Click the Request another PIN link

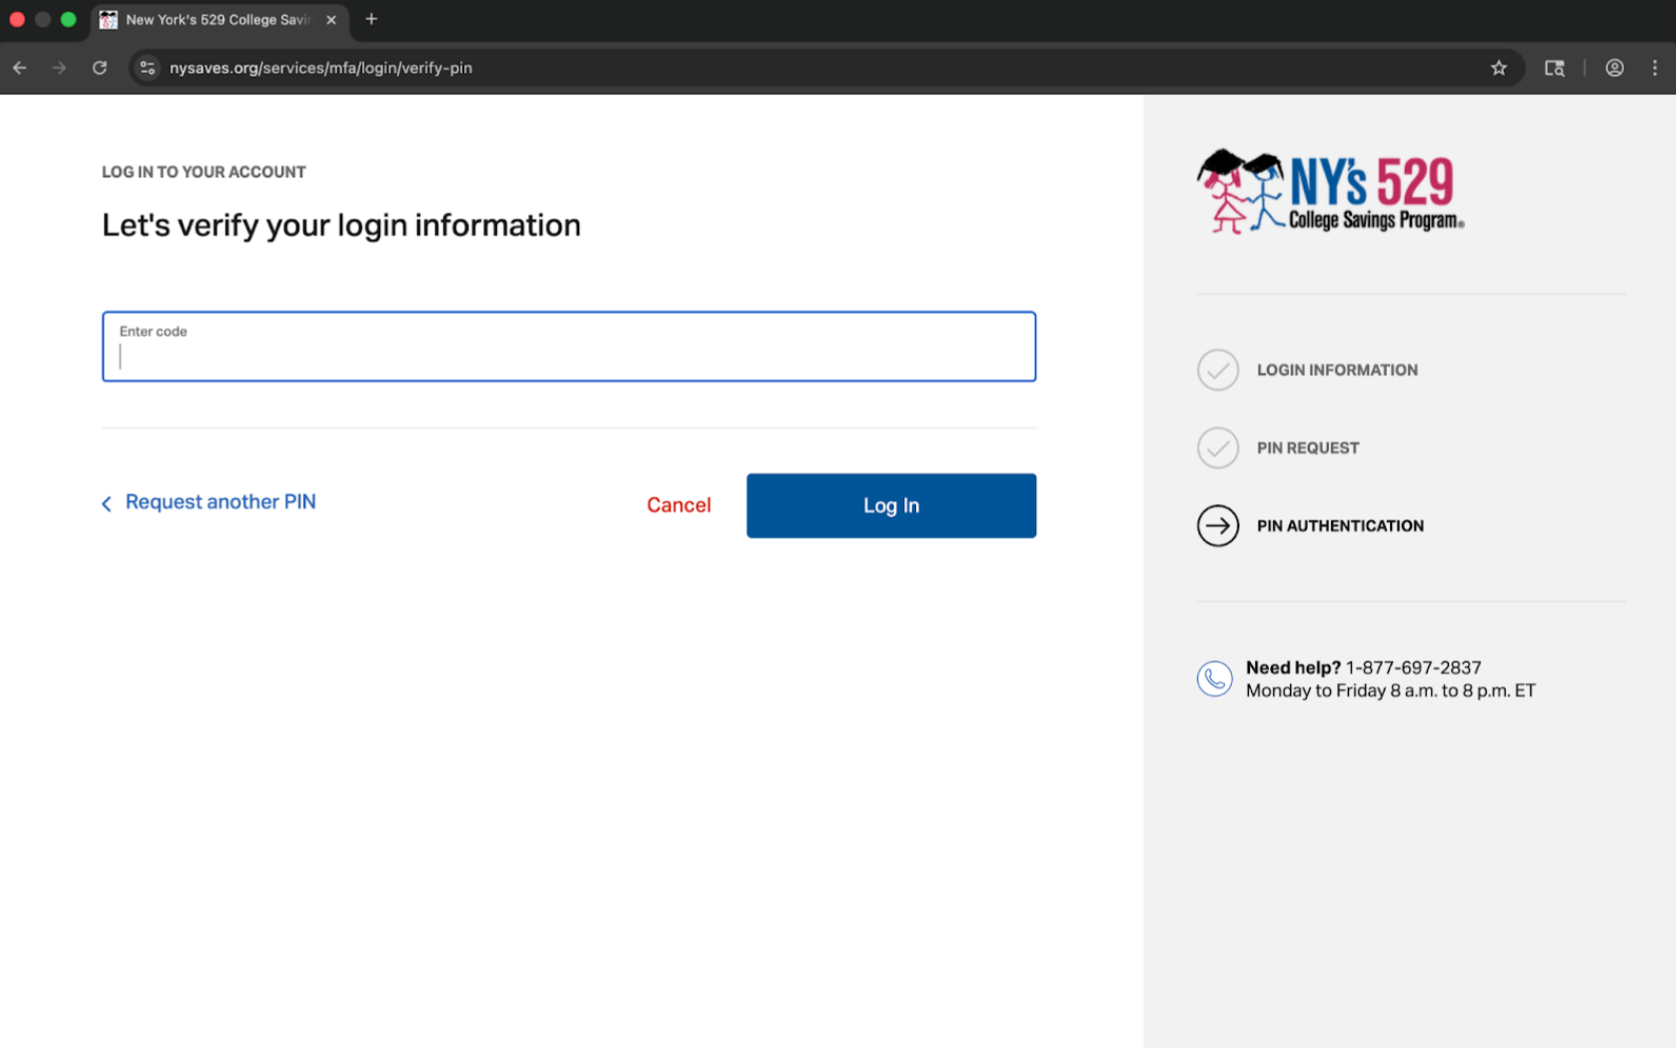[x=220, y=502]
